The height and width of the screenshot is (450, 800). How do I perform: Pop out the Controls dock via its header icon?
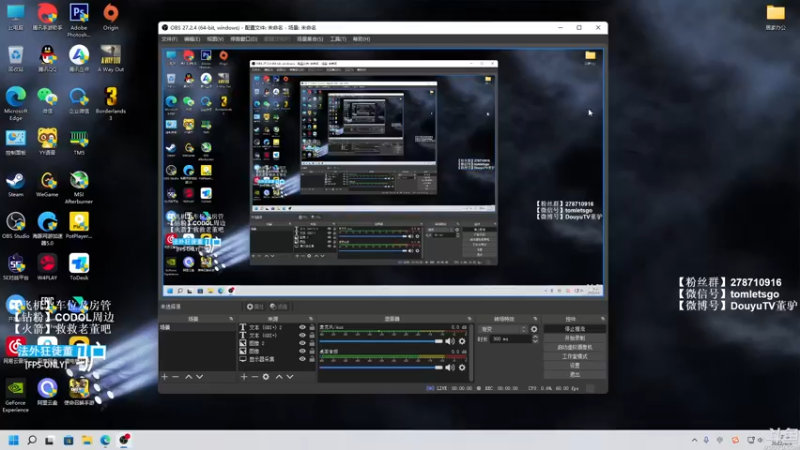[x=603, y=319]
